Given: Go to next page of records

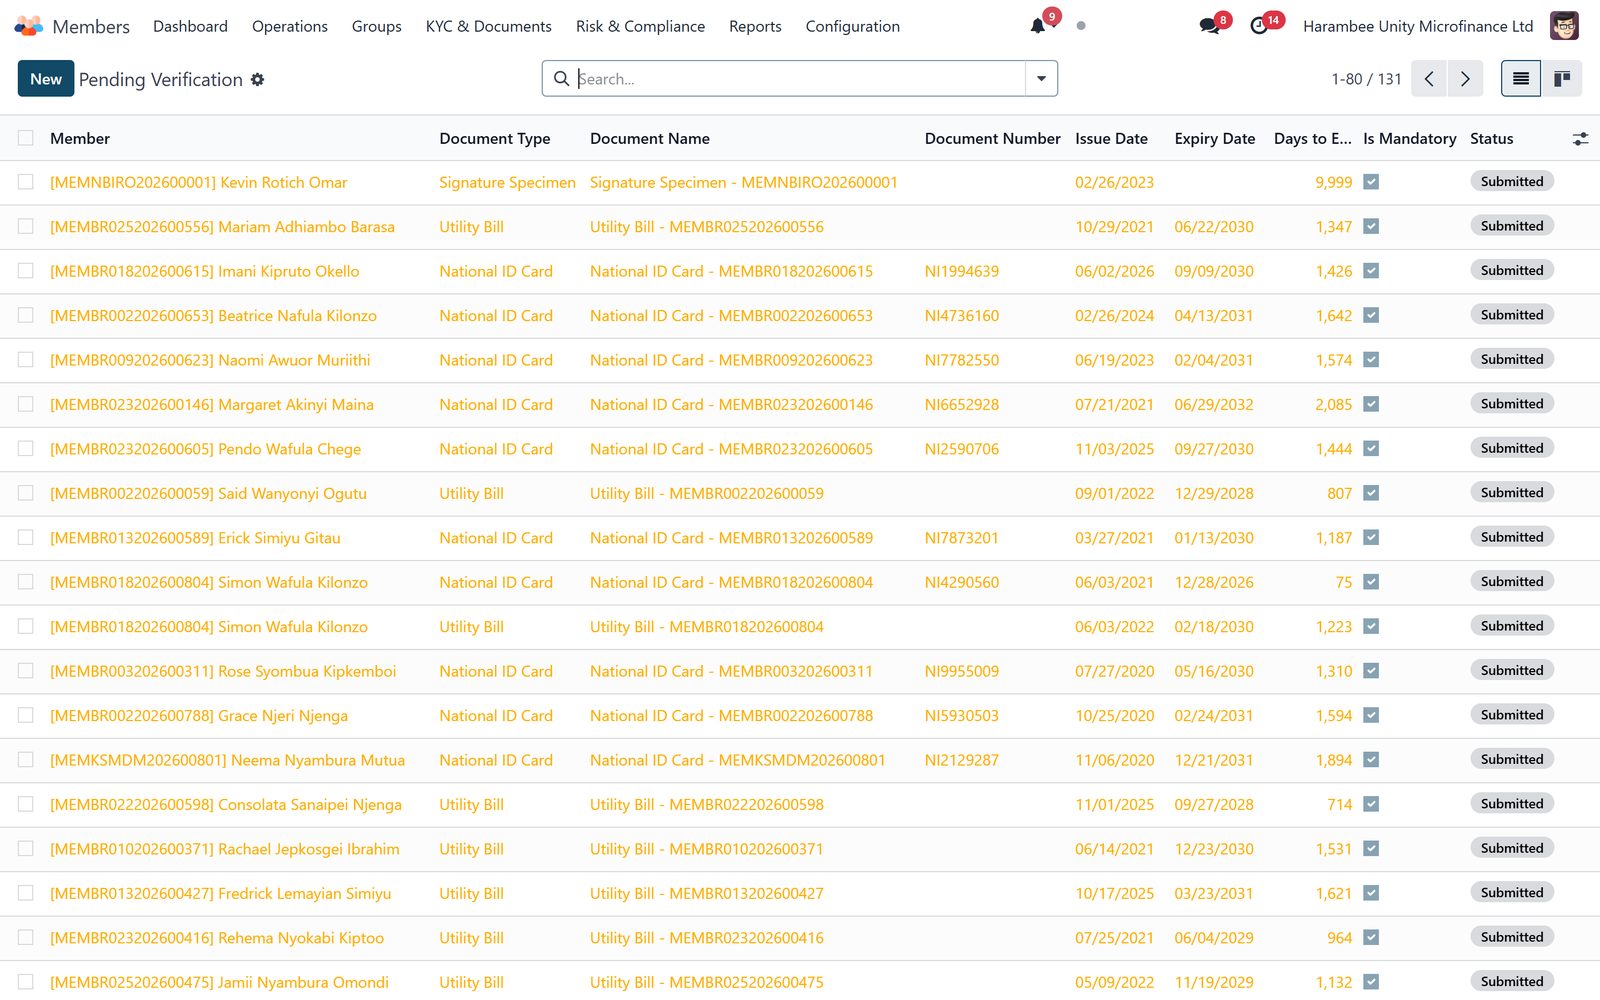Looking at the screenshot, I should (1465, 79).
